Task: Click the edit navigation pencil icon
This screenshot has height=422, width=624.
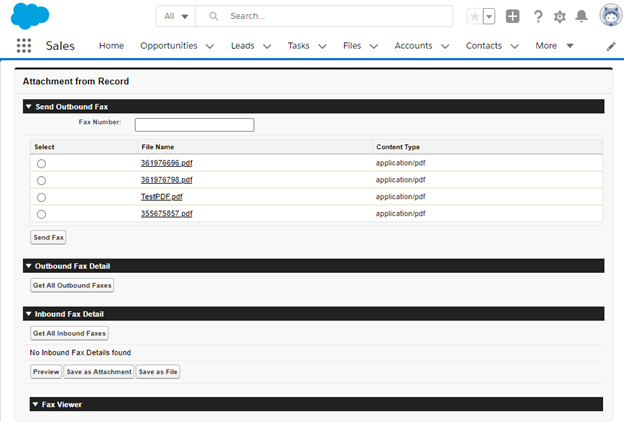Action: (611, 46)
